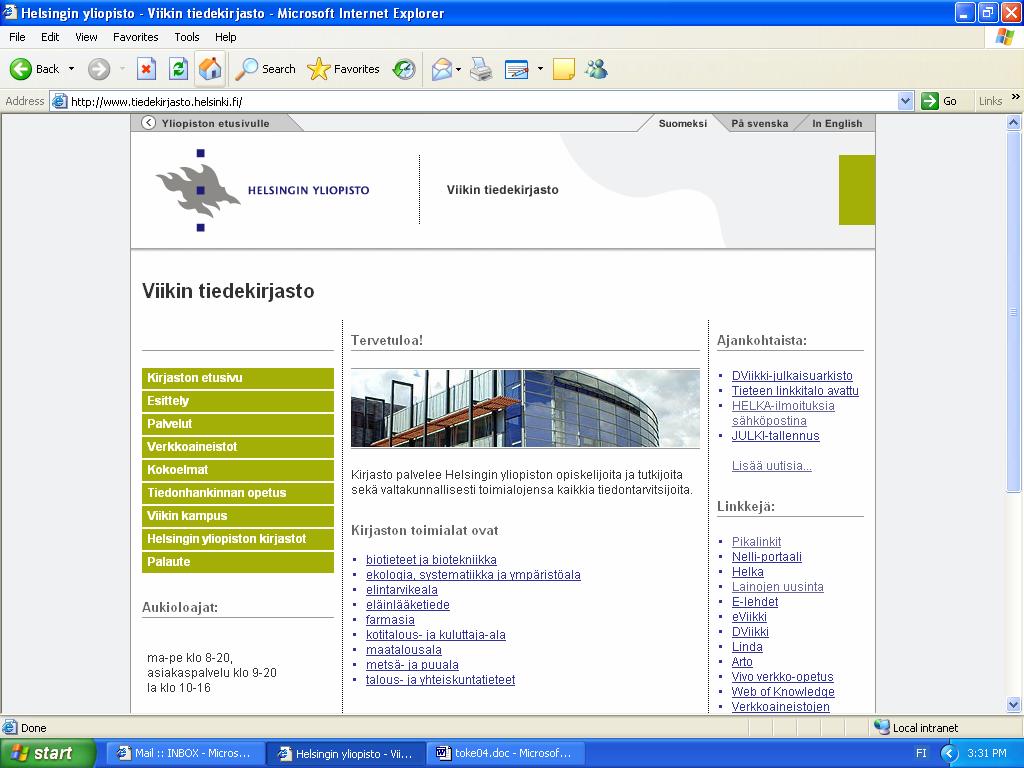Screen dimensions: 1024x768
Task: Click the History clock icon
Action: (404, 69)
